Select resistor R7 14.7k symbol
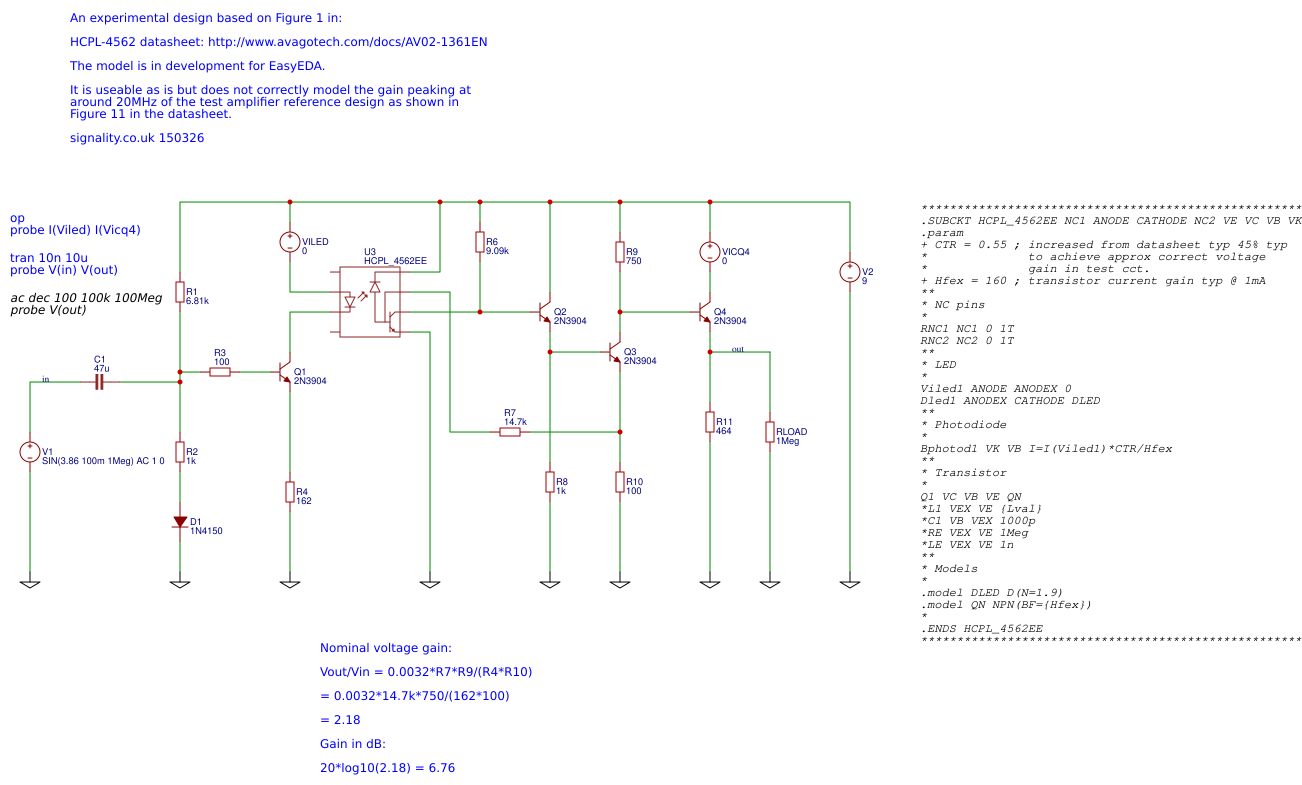The image size is (1302, 785). tap(510, 430)
